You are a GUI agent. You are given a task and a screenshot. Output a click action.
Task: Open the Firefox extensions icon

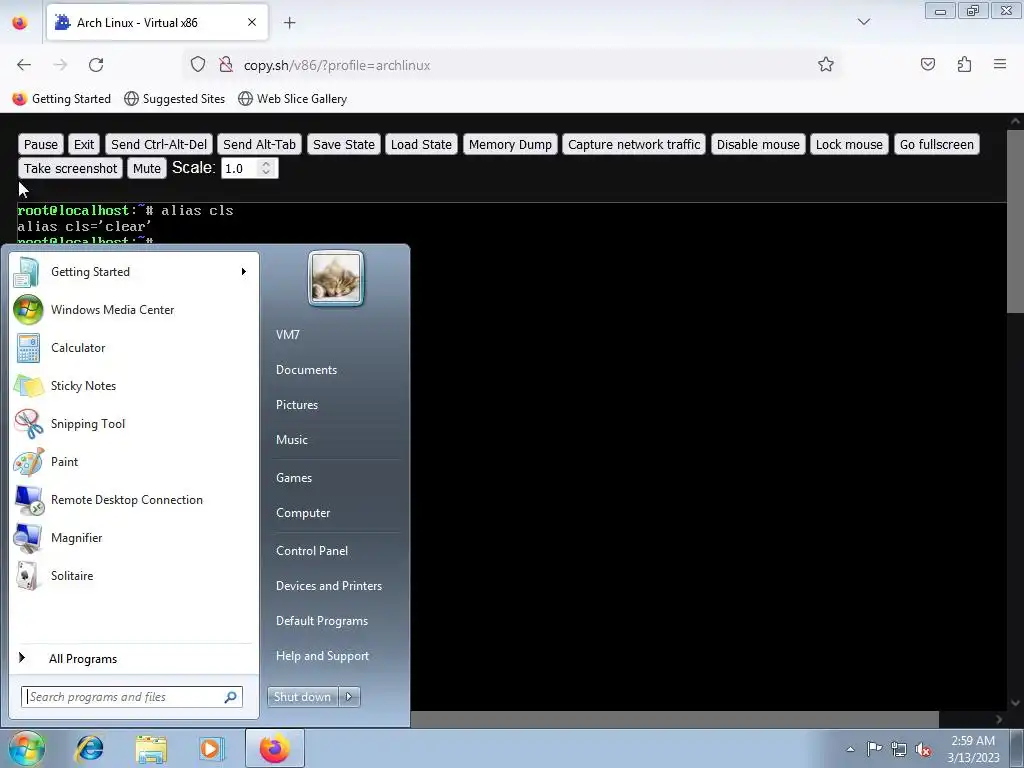[x=965, y=64]
